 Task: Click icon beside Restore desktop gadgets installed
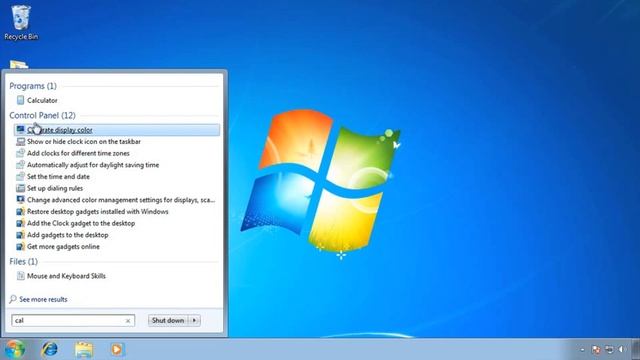20,211
